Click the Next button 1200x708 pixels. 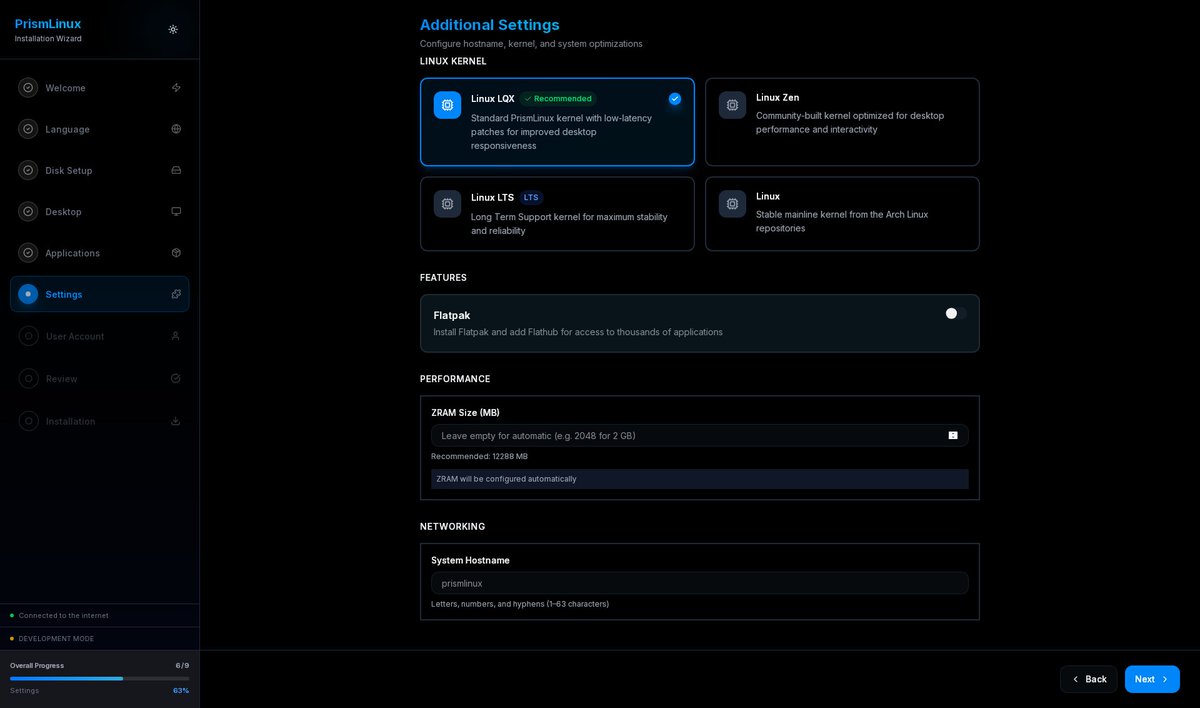1152,679
